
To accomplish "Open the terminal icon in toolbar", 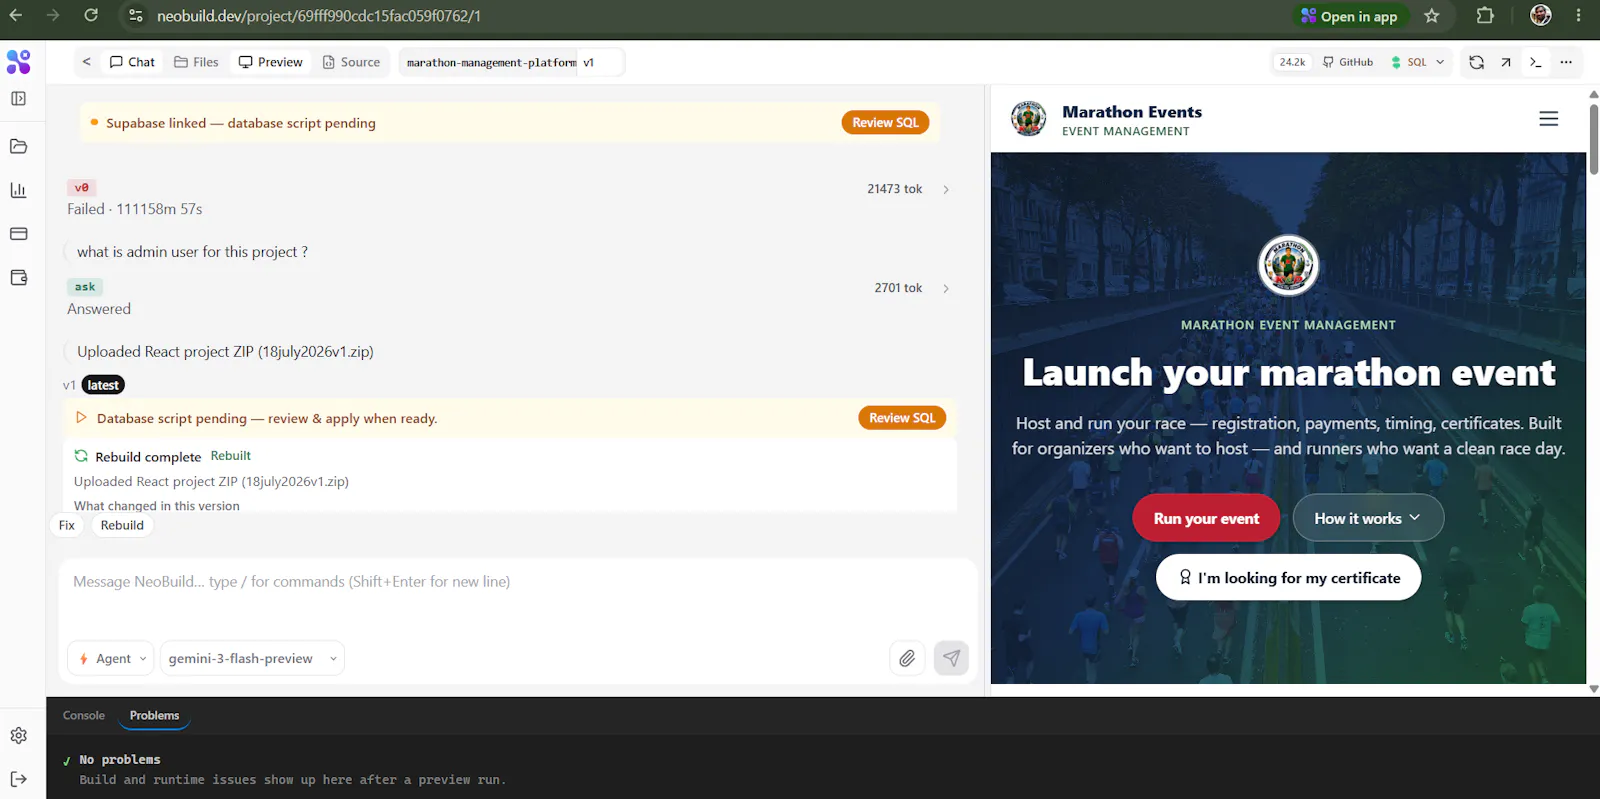I will (1536, 62).
